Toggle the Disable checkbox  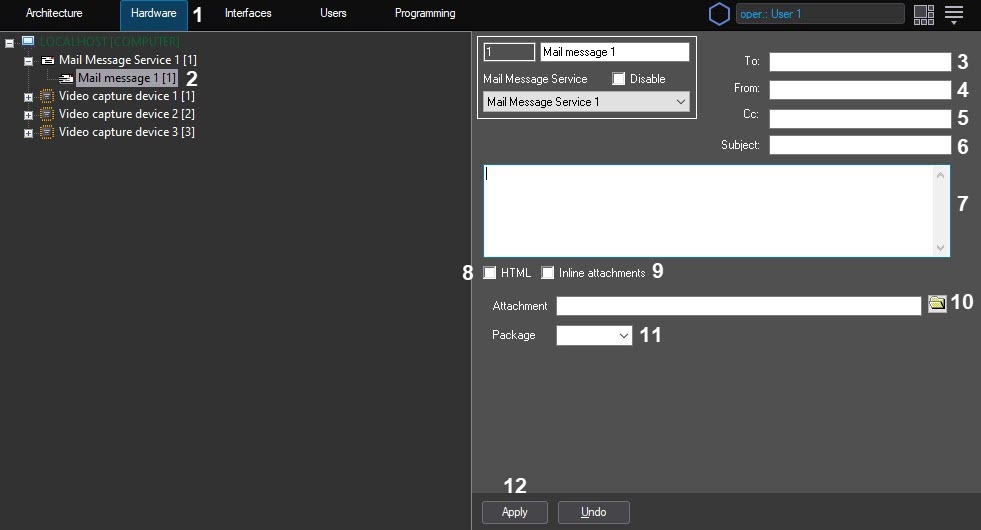point(618,79)
